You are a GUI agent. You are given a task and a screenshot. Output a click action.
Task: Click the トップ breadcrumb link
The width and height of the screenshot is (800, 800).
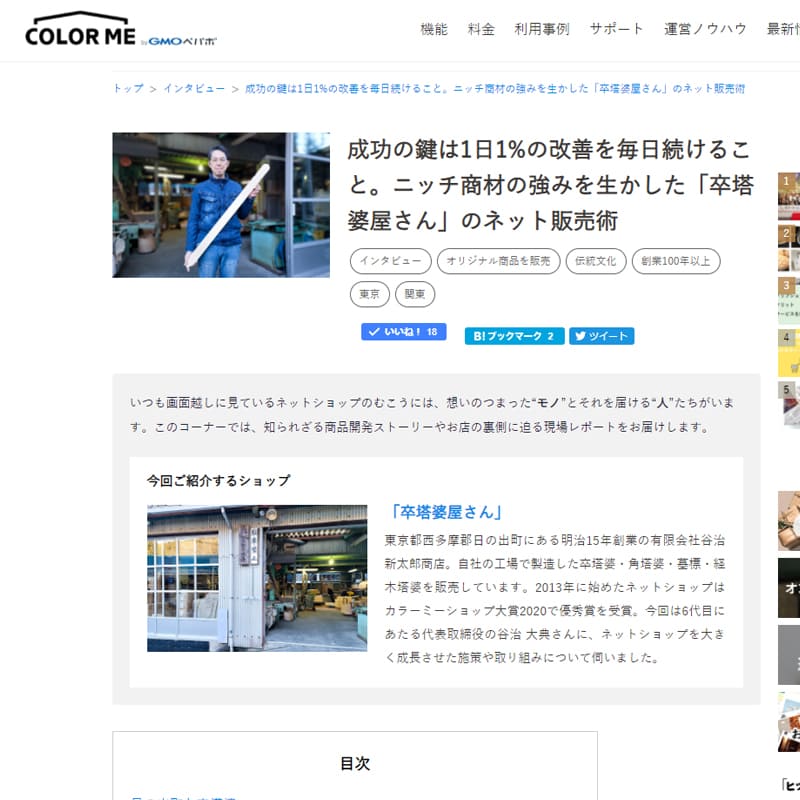(x=128, y=88)
